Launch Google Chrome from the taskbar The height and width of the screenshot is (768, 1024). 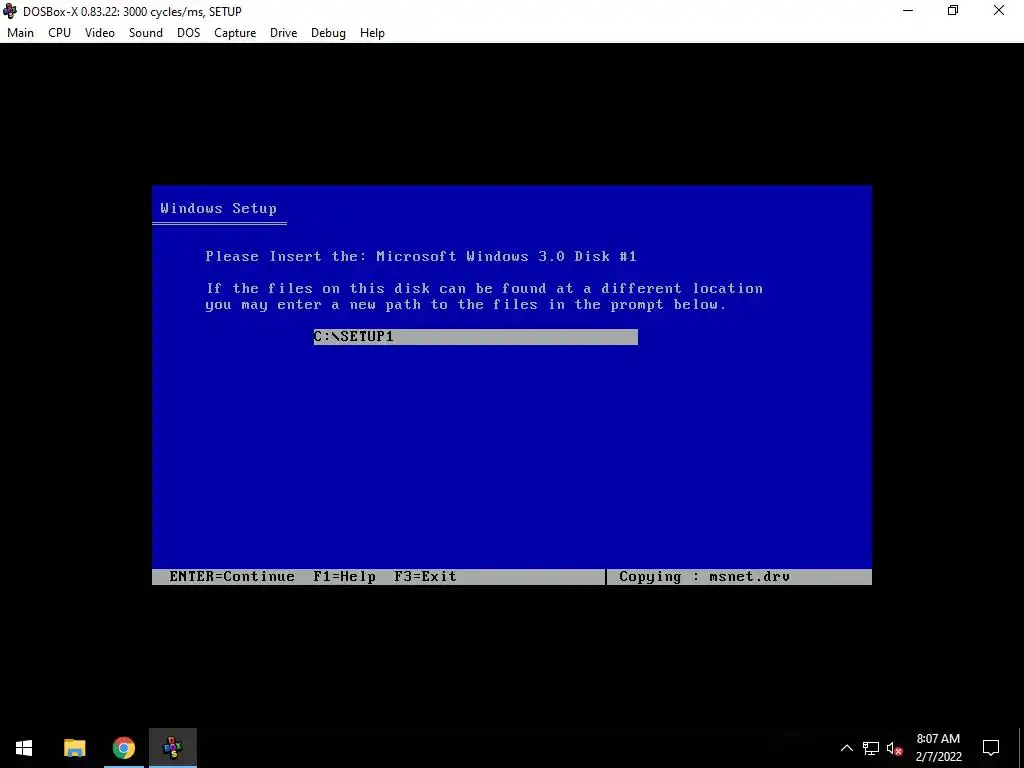click(123, 748)
